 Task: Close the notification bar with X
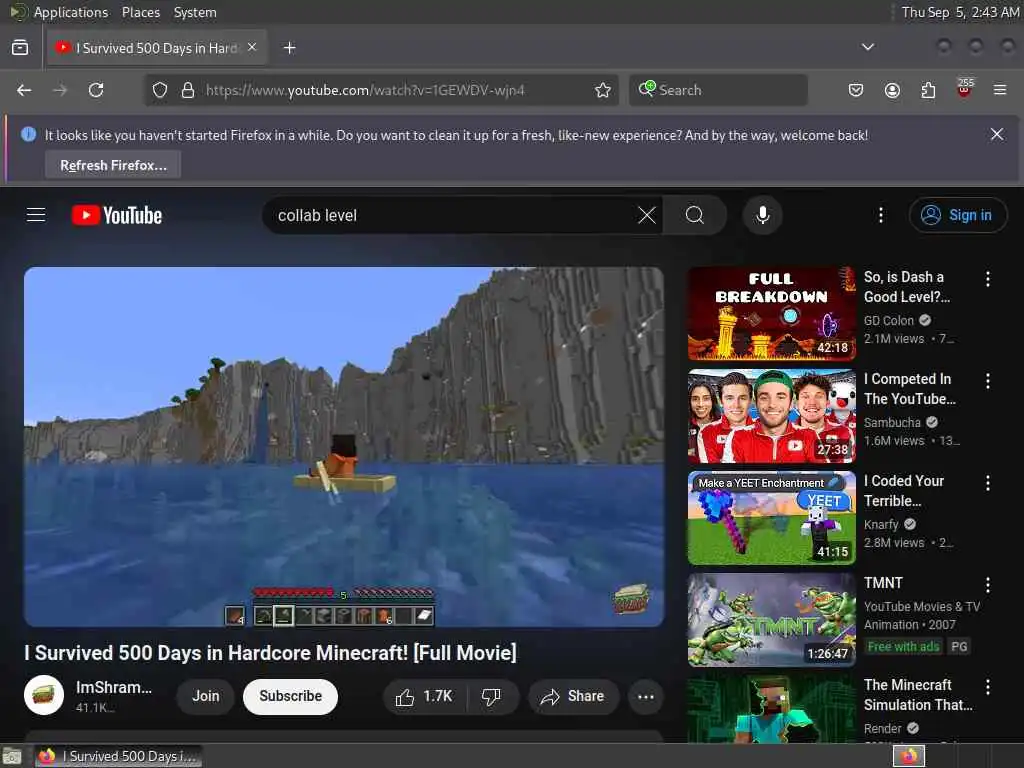(x=997, y=135)
